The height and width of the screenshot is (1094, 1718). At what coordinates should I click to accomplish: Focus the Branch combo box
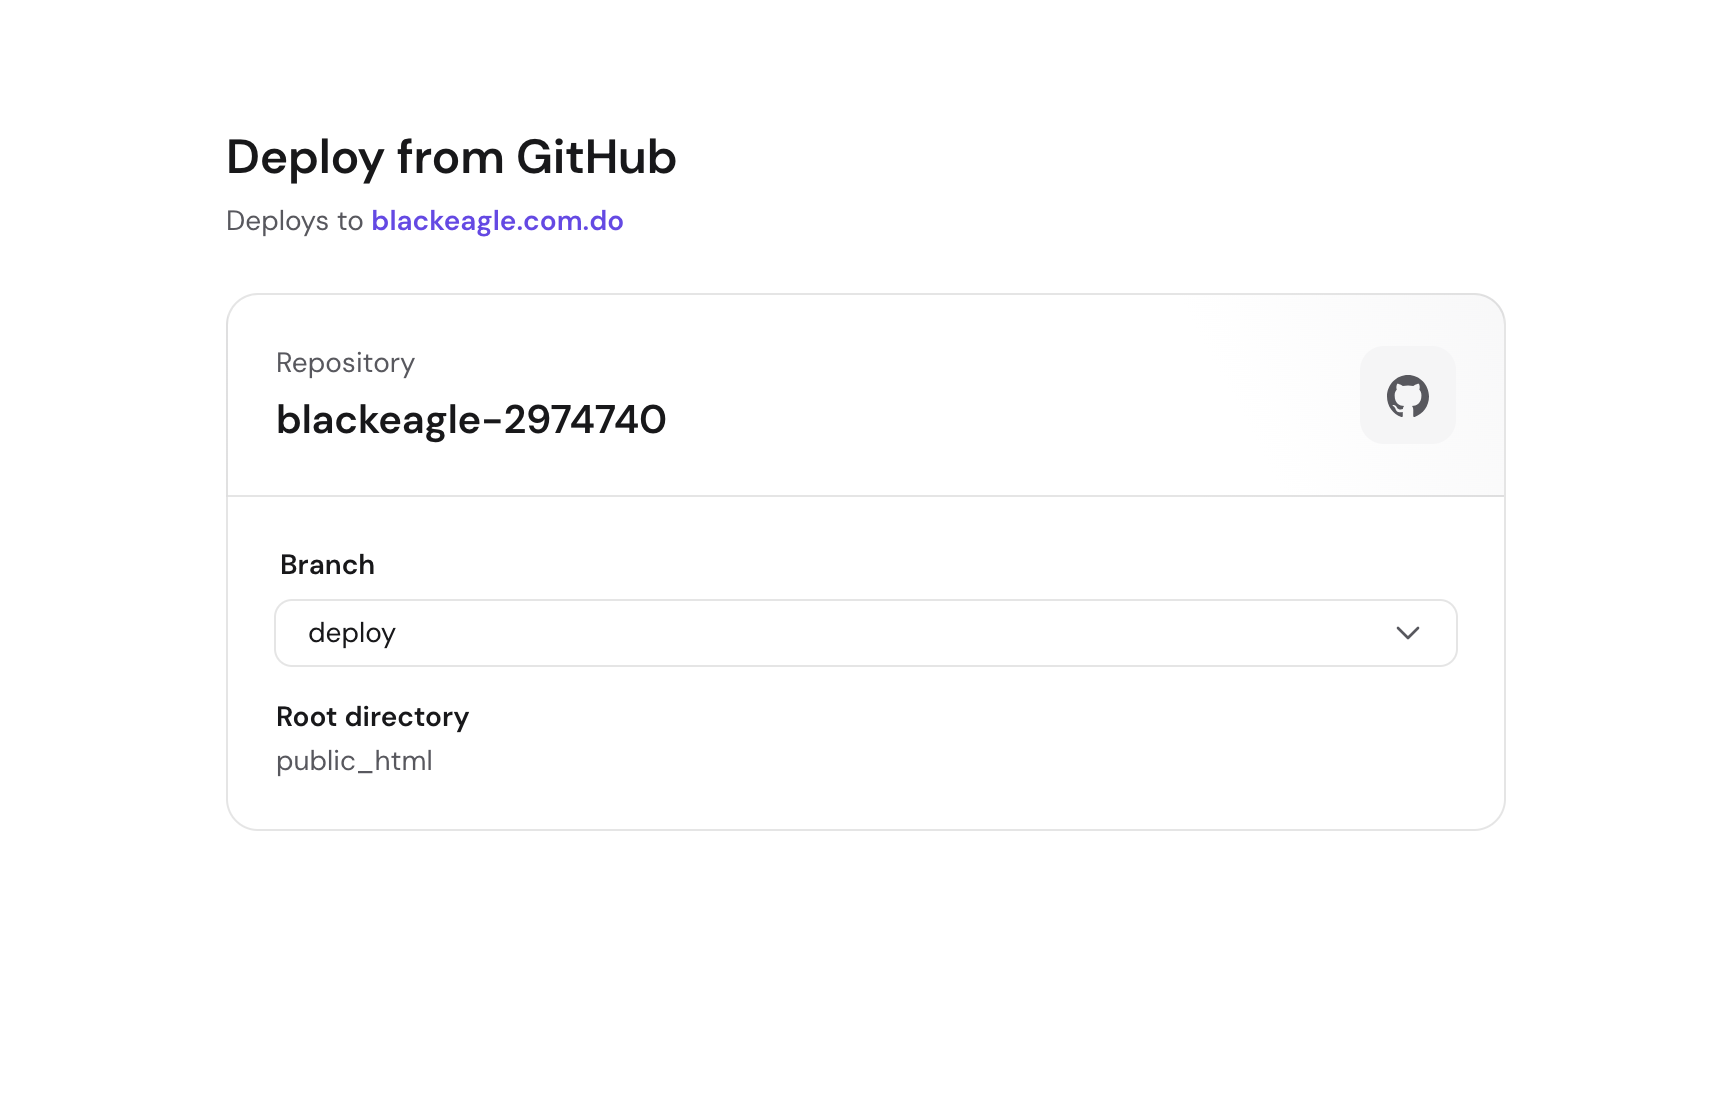click(865, 633)
